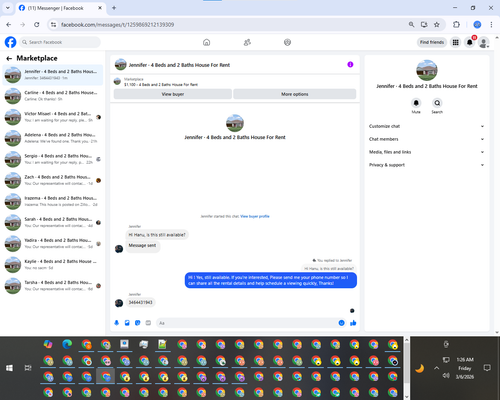Click the browser address bar URL

(117, 25)
